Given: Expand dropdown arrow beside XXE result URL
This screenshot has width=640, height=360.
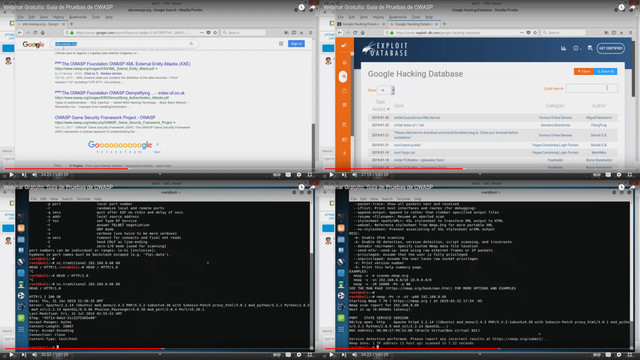Looking at the screenshot, I should (x=156, y=69).
